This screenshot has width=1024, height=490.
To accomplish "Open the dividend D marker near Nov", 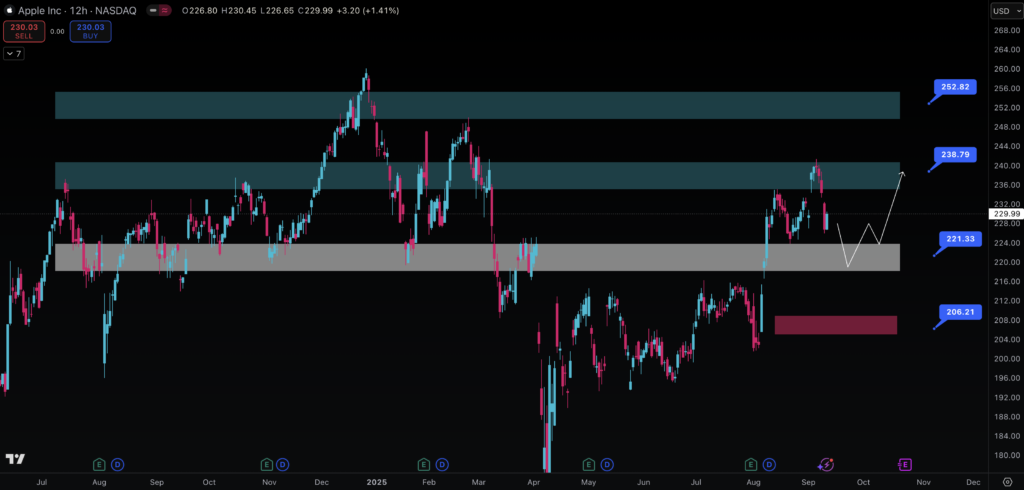I will (282, 465).
